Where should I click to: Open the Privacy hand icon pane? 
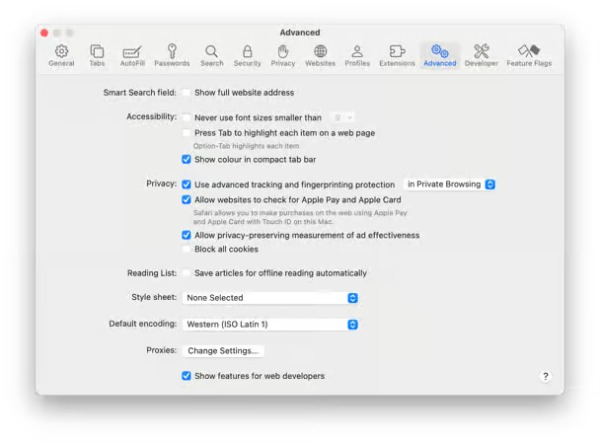[283, 56]
